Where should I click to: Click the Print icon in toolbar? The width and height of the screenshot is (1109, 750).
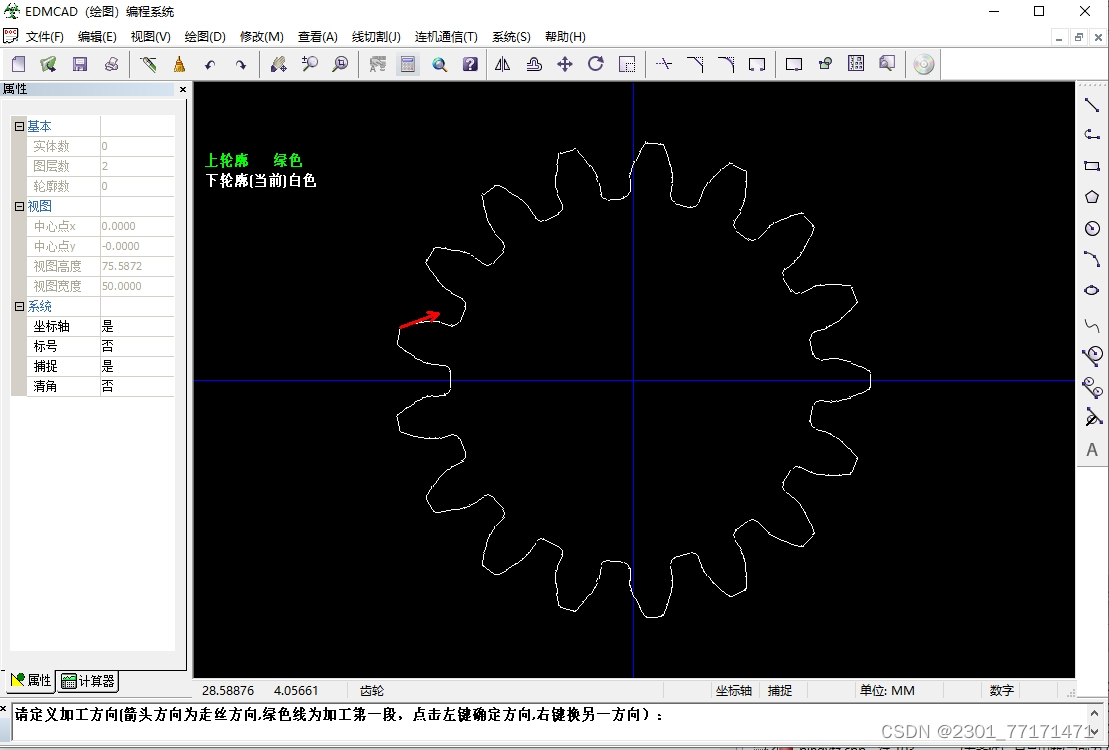pyautogui.click(x=112, y=64)
